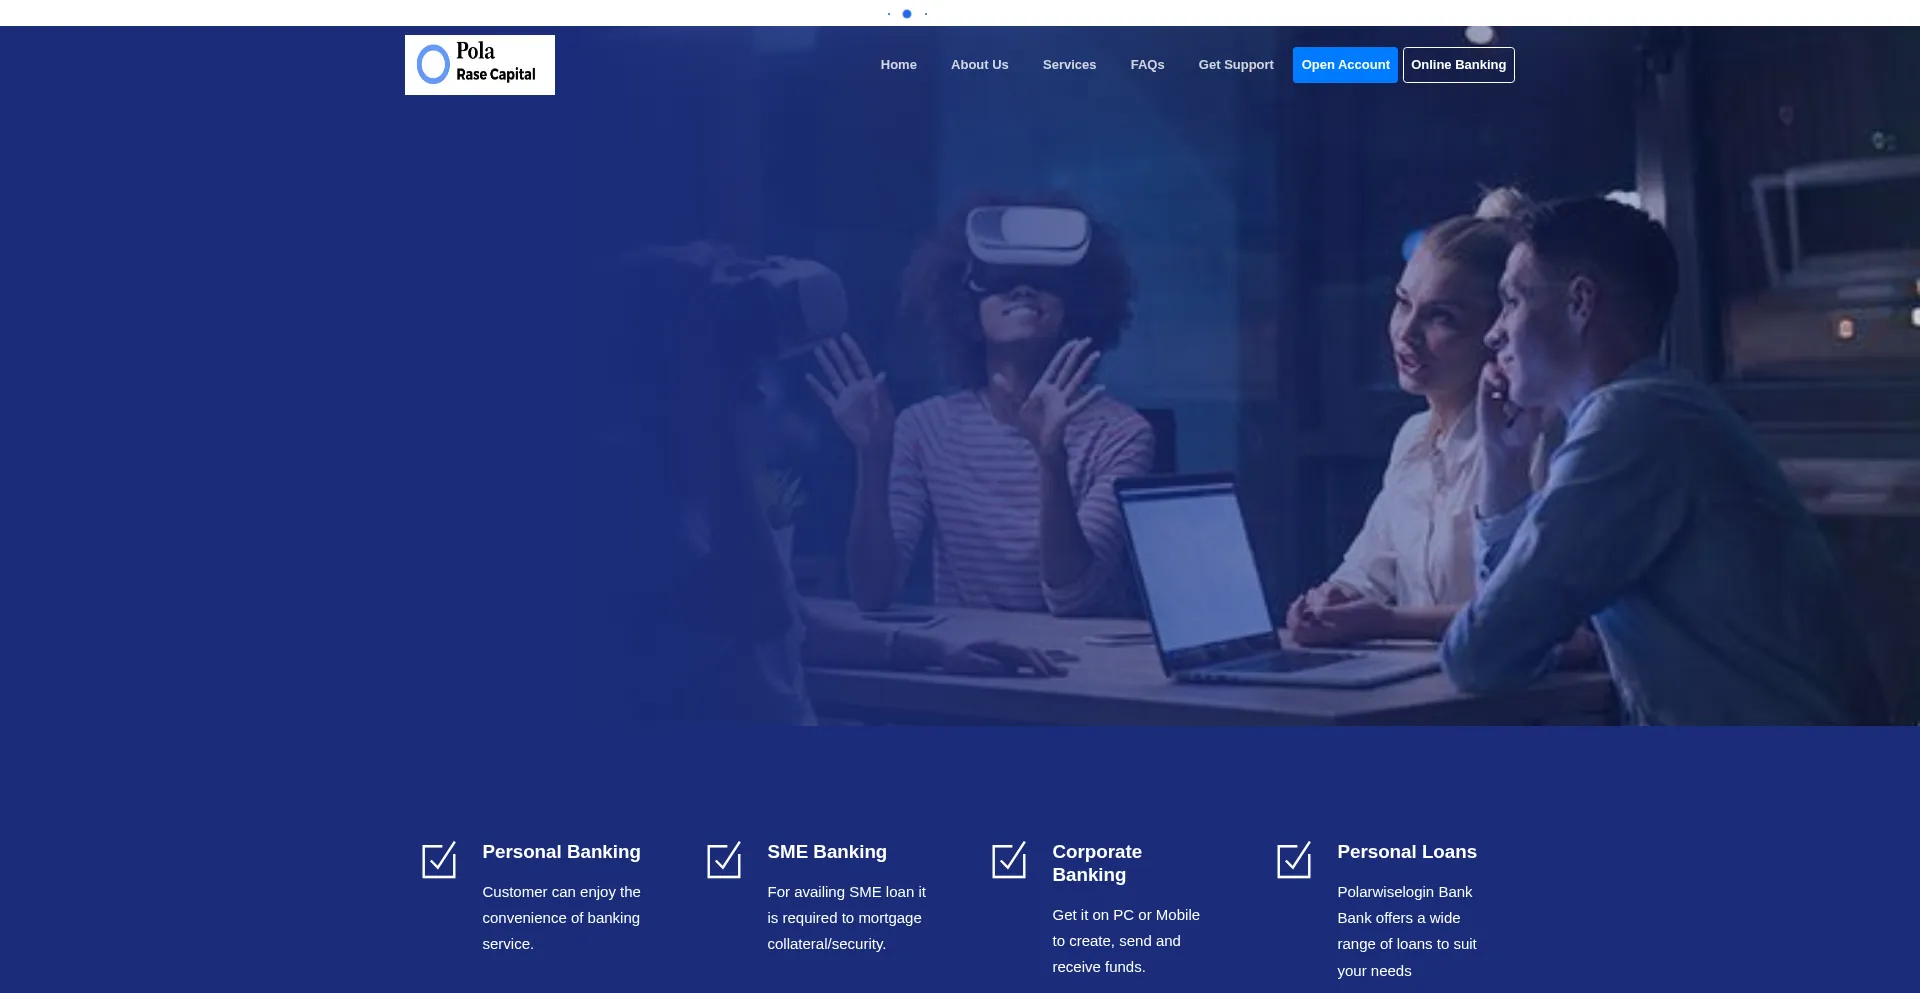Select the first carousel slide dot
This screenshot has height=993, width=1920.
889,14
